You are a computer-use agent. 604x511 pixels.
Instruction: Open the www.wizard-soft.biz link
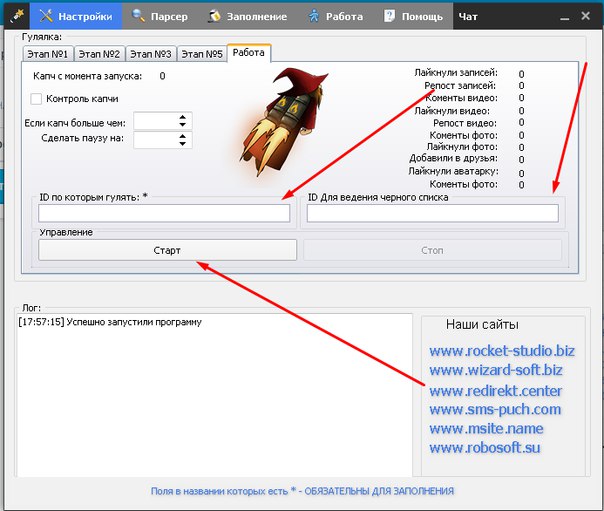(x=496, y=370)
